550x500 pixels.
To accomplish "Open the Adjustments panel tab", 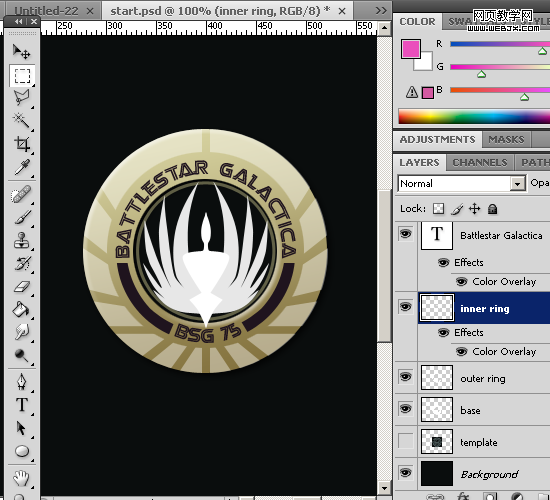I will tap(437, 140).
